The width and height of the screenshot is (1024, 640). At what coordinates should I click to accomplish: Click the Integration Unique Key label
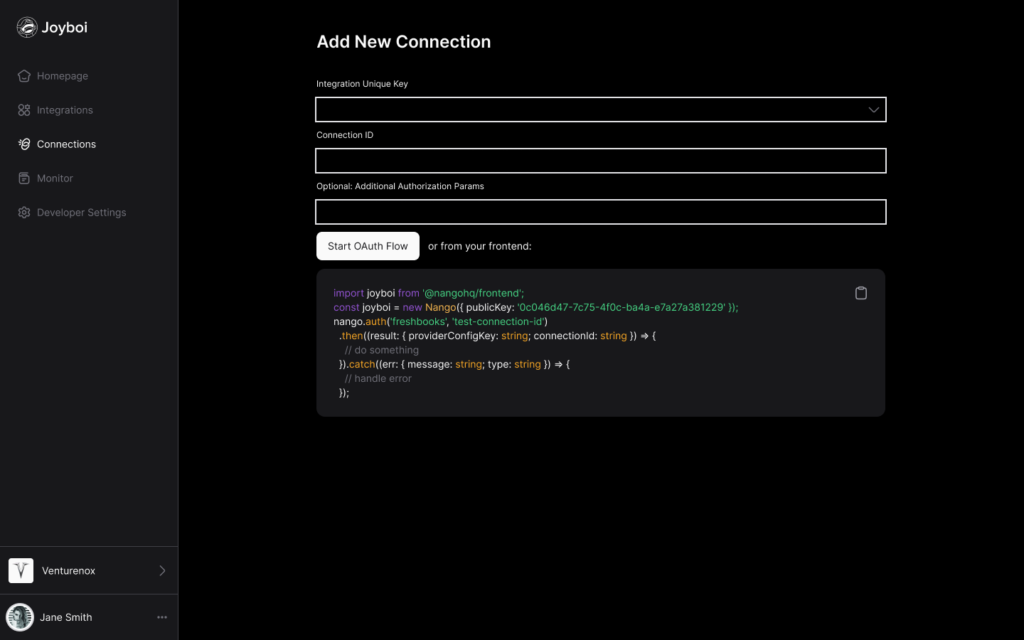362,84
